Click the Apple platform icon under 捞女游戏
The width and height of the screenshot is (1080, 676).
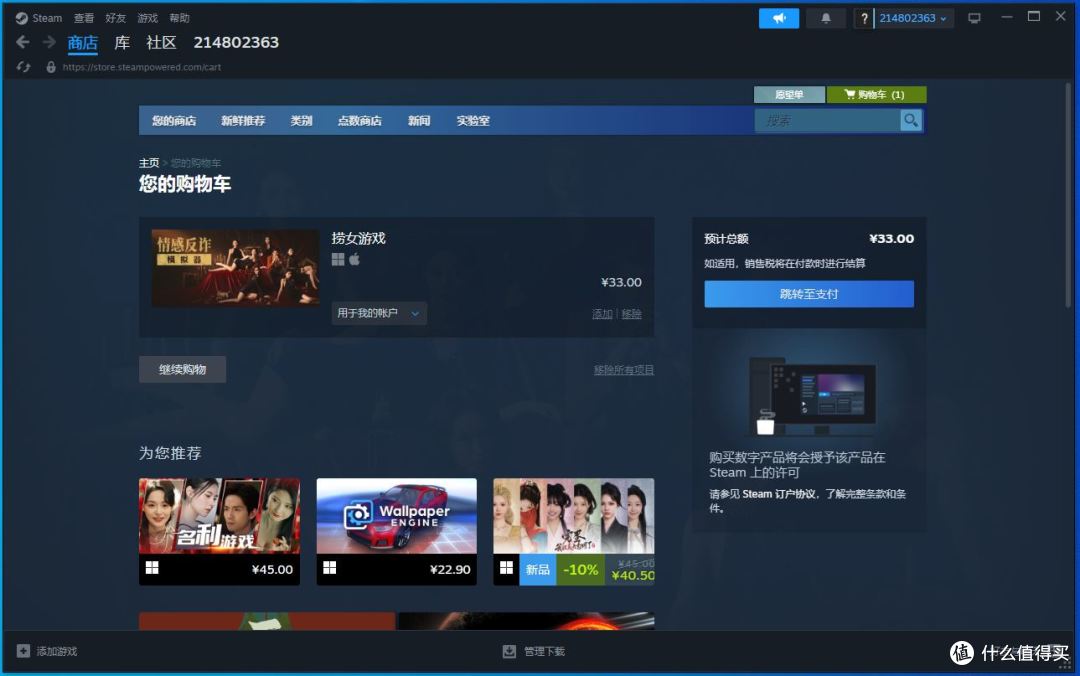point(355,259)
